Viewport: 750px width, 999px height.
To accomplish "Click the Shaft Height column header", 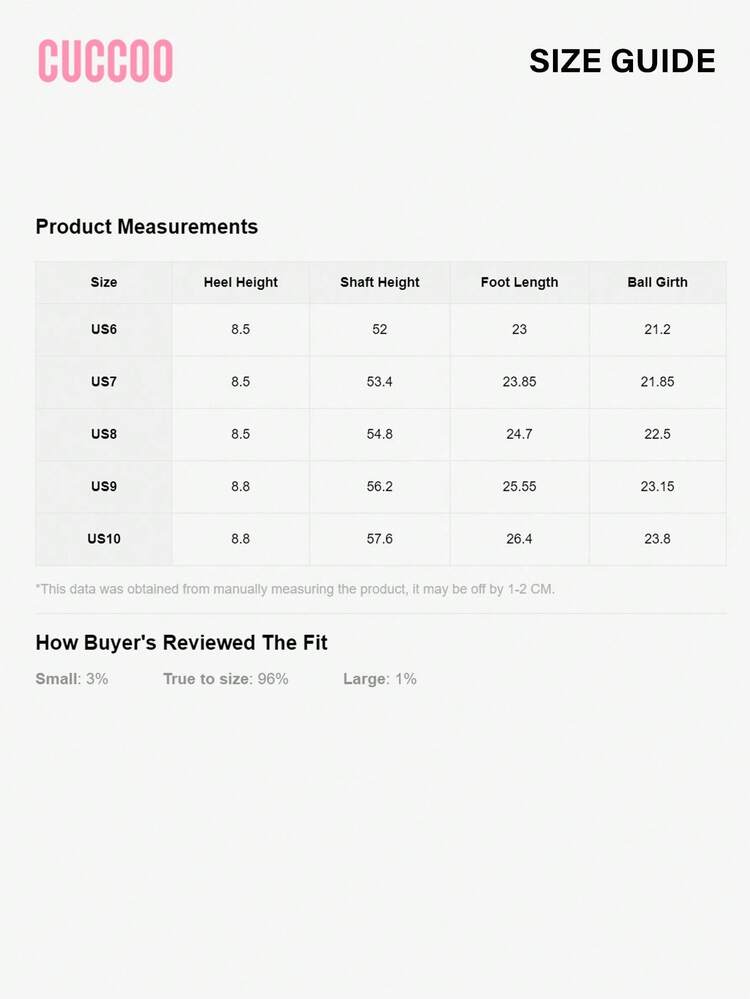I will tap(379, 282).
